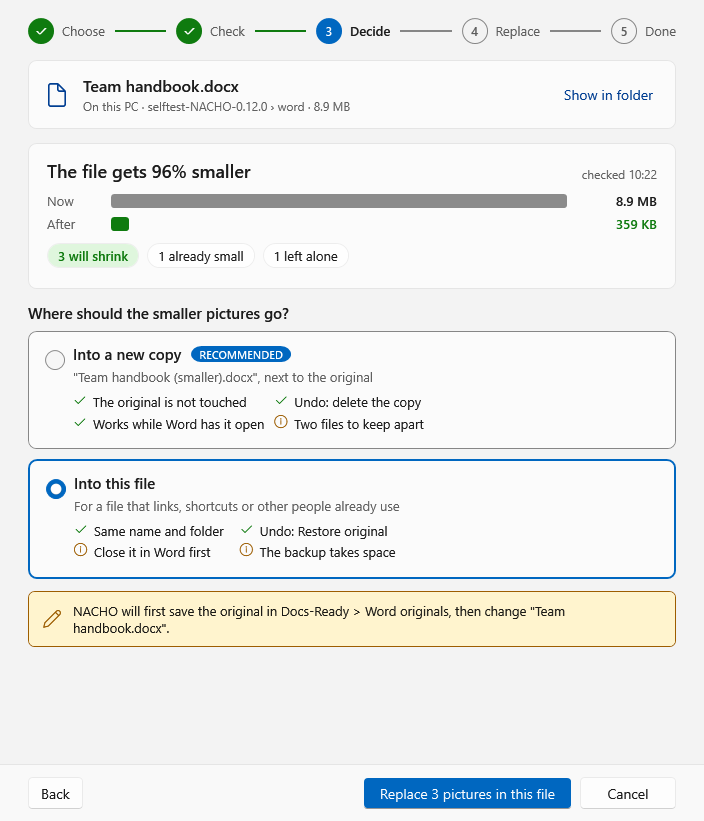Click Replace 3 pictures in this file button
This screenshot has height=821, width=704.
point(467,794)
